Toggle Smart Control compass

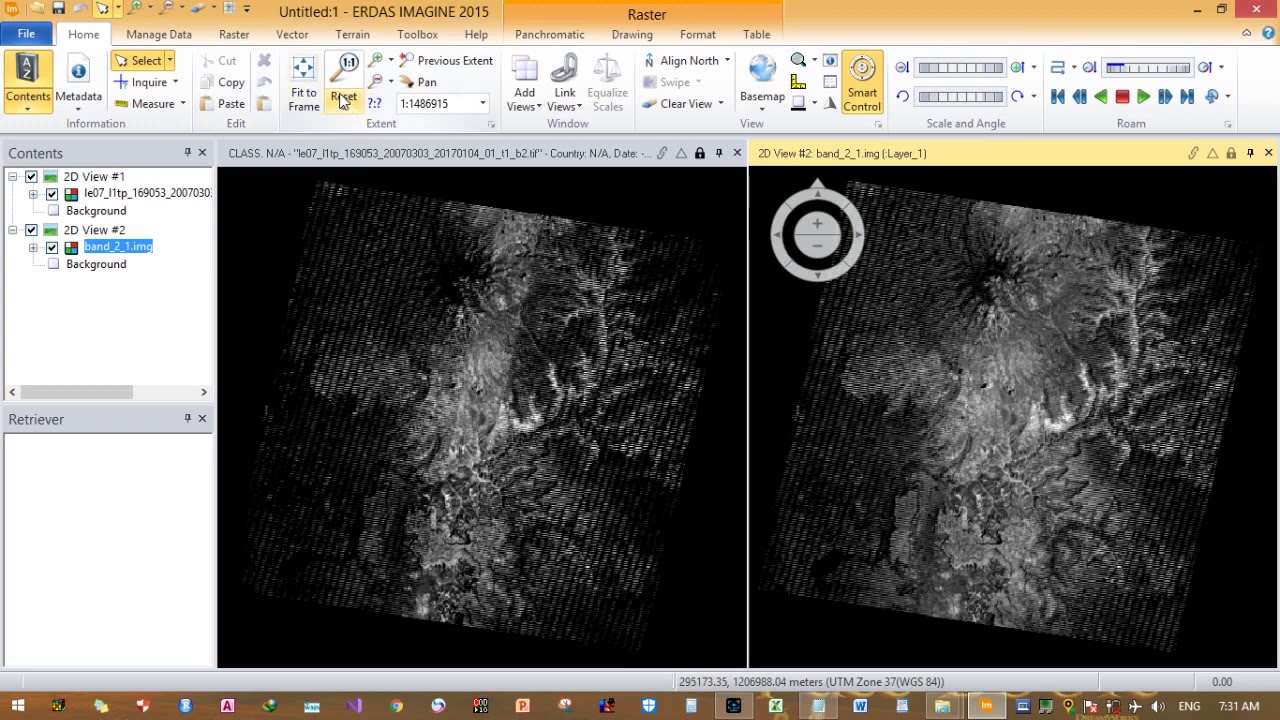862,83
